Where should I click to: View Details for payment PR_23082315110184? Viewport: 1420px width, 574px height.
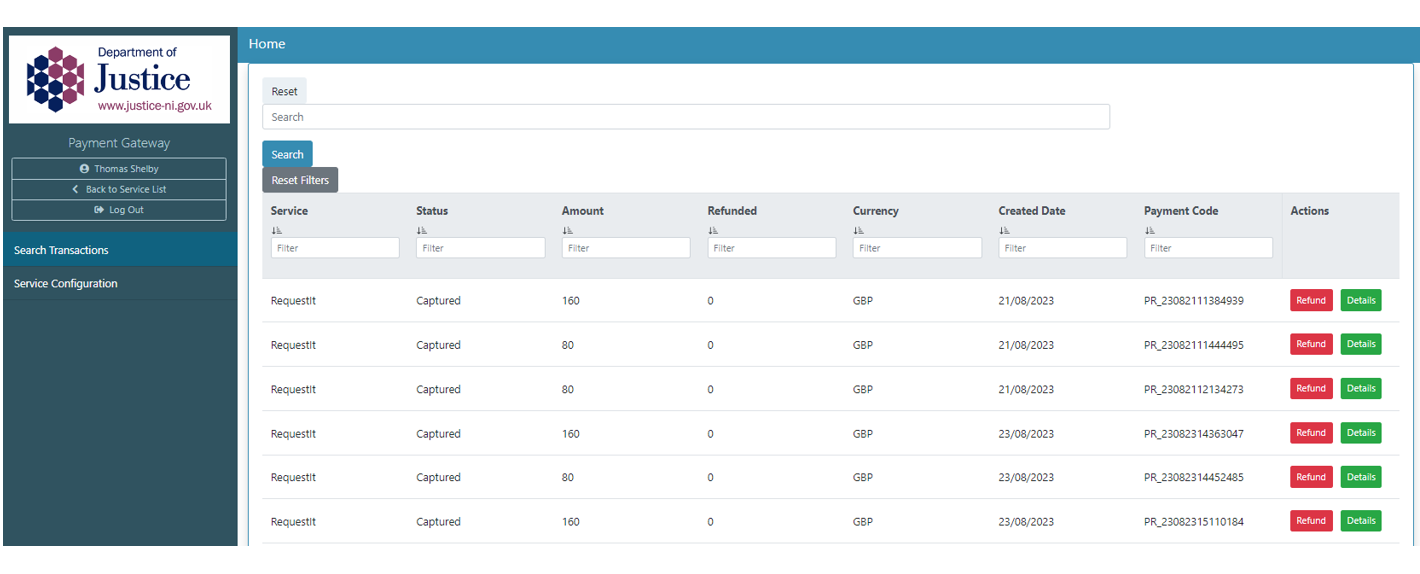1360,521
